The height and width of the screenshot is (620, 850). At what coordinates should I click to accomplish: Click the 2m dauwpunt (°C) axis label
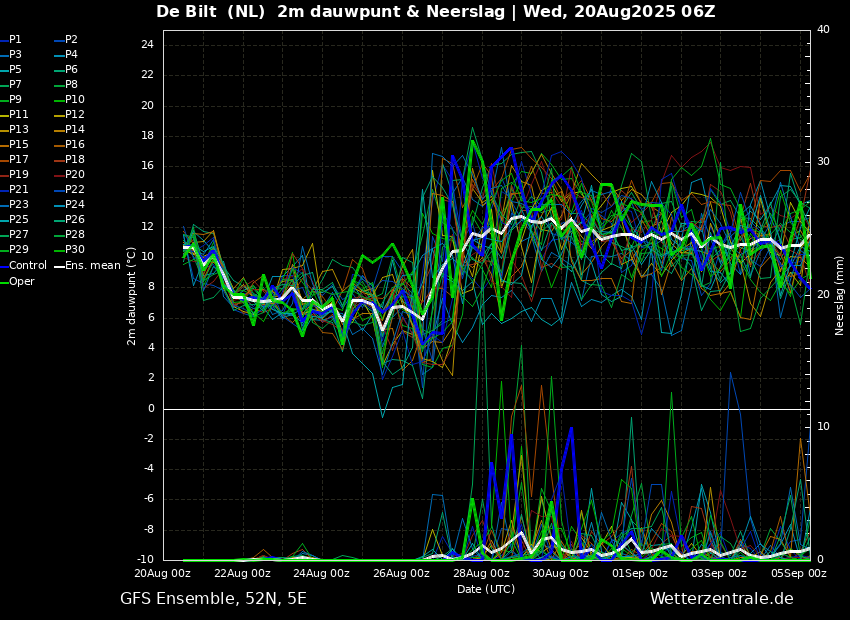[x=131, y=296]
